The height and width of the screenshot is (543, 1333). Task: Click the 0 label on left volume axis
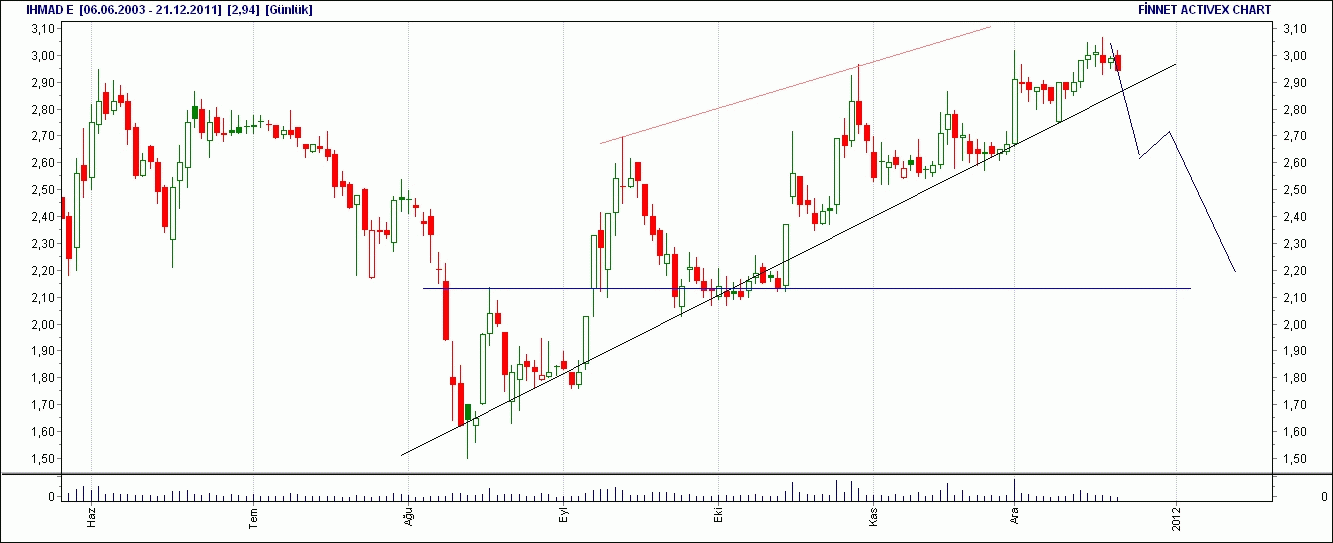[x=50, y=497]
